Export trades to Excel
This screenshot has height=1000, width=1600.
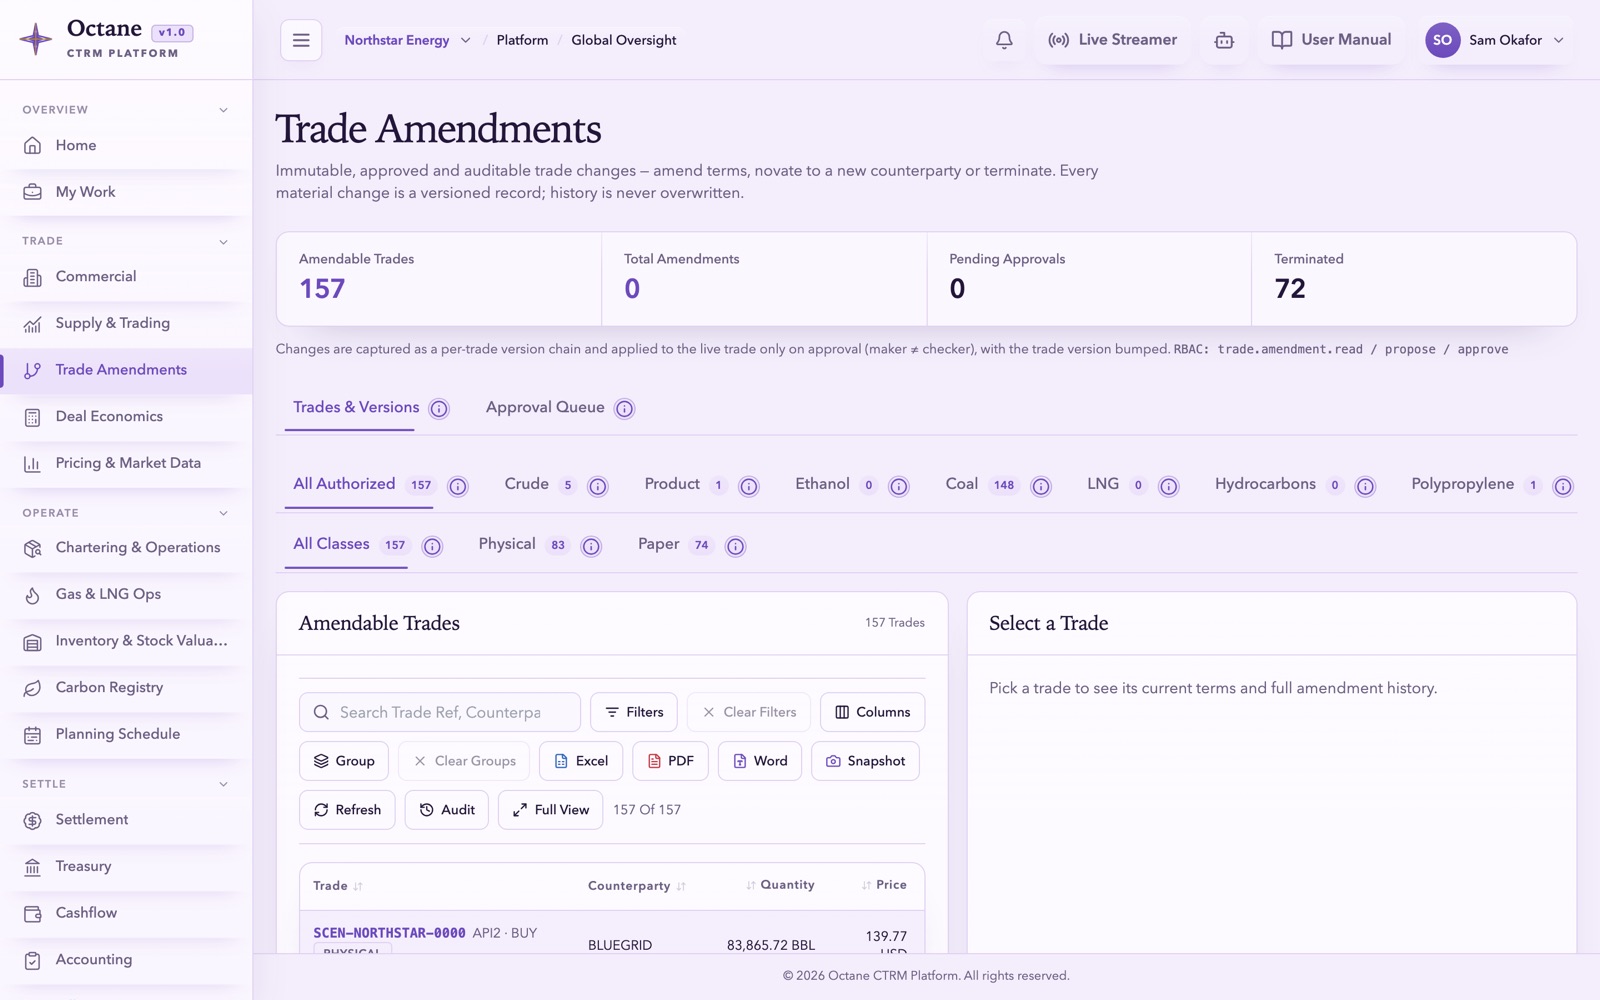pyautogui.click(x=581, y=761)
